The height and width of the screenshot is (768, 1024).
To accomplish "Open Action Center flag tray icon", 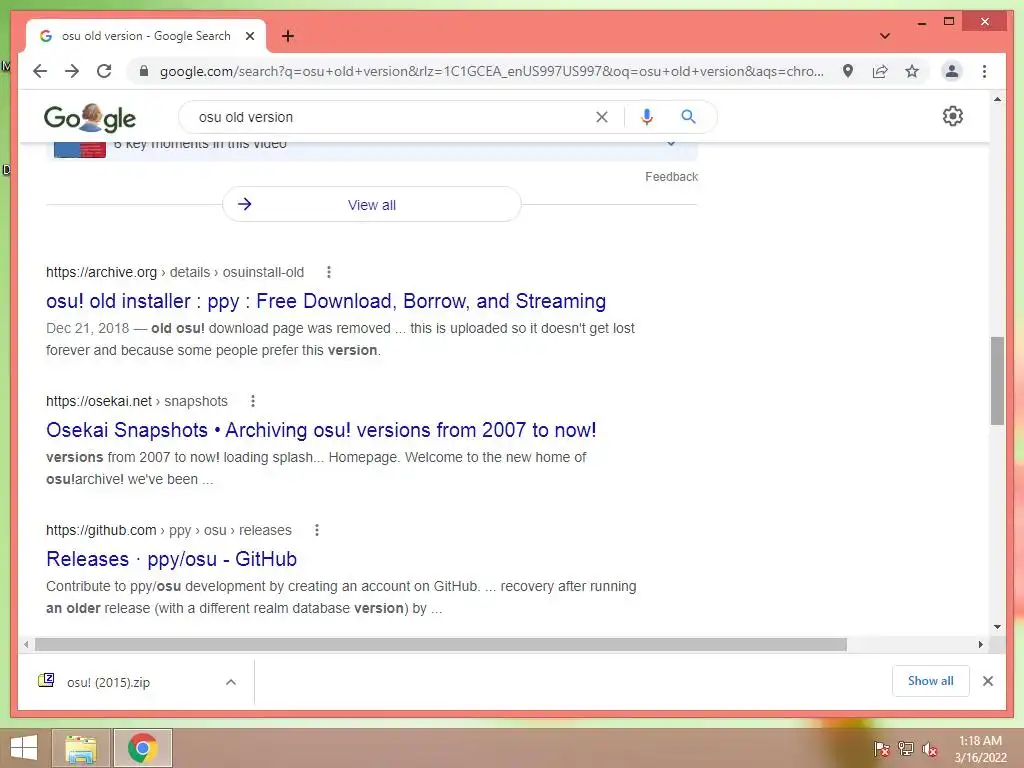I will [x=882, y=749].
